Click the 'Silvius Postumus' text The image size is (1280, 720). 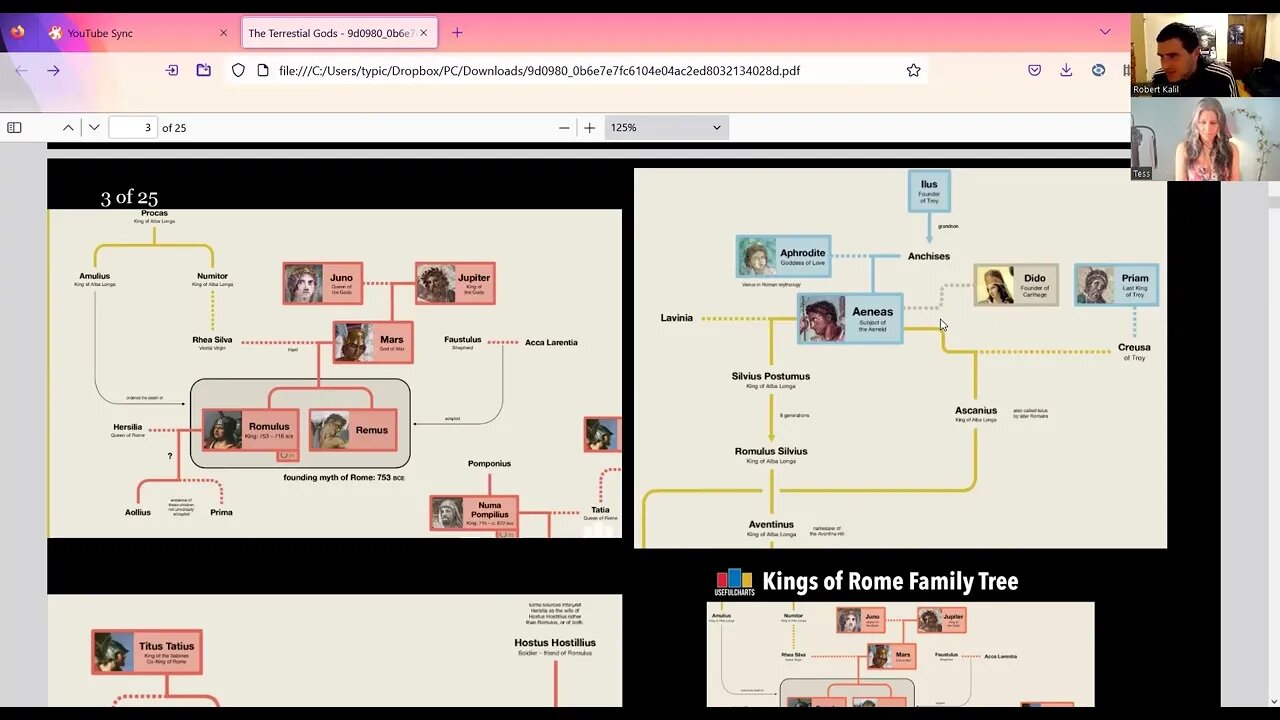coord(771,376)
